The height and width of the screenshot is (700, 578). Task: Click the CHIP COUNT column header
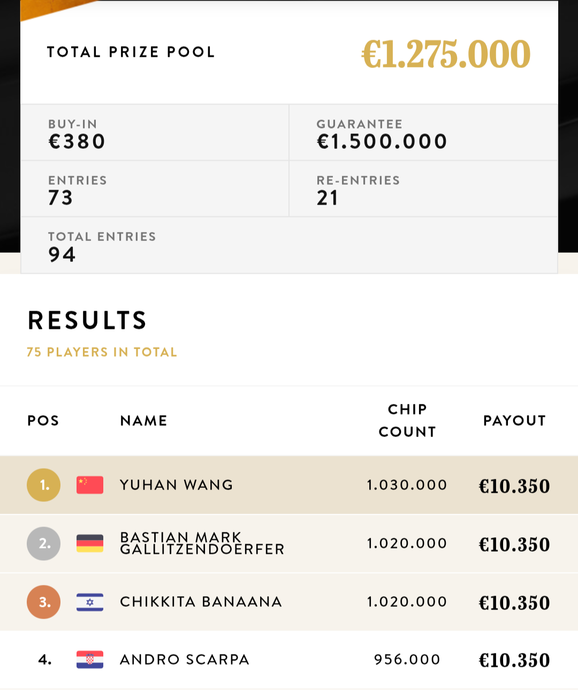pos(407,421)
